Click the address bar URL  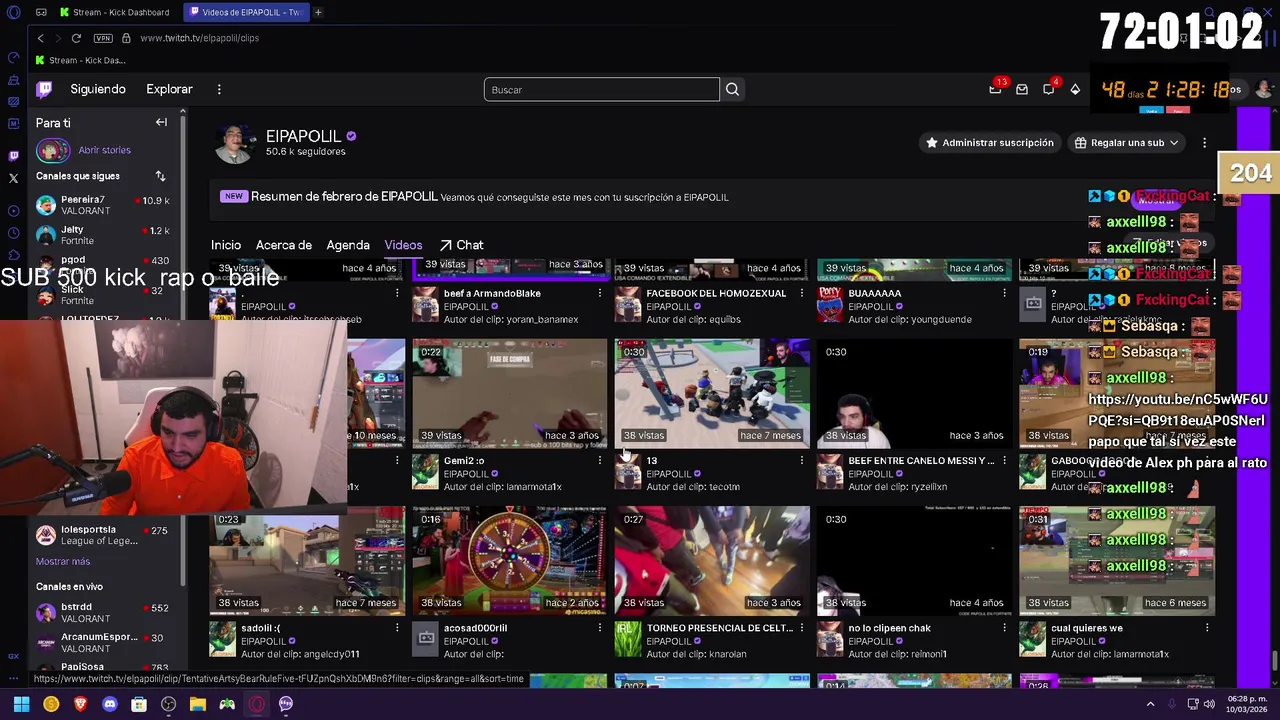tap(199, 38)
